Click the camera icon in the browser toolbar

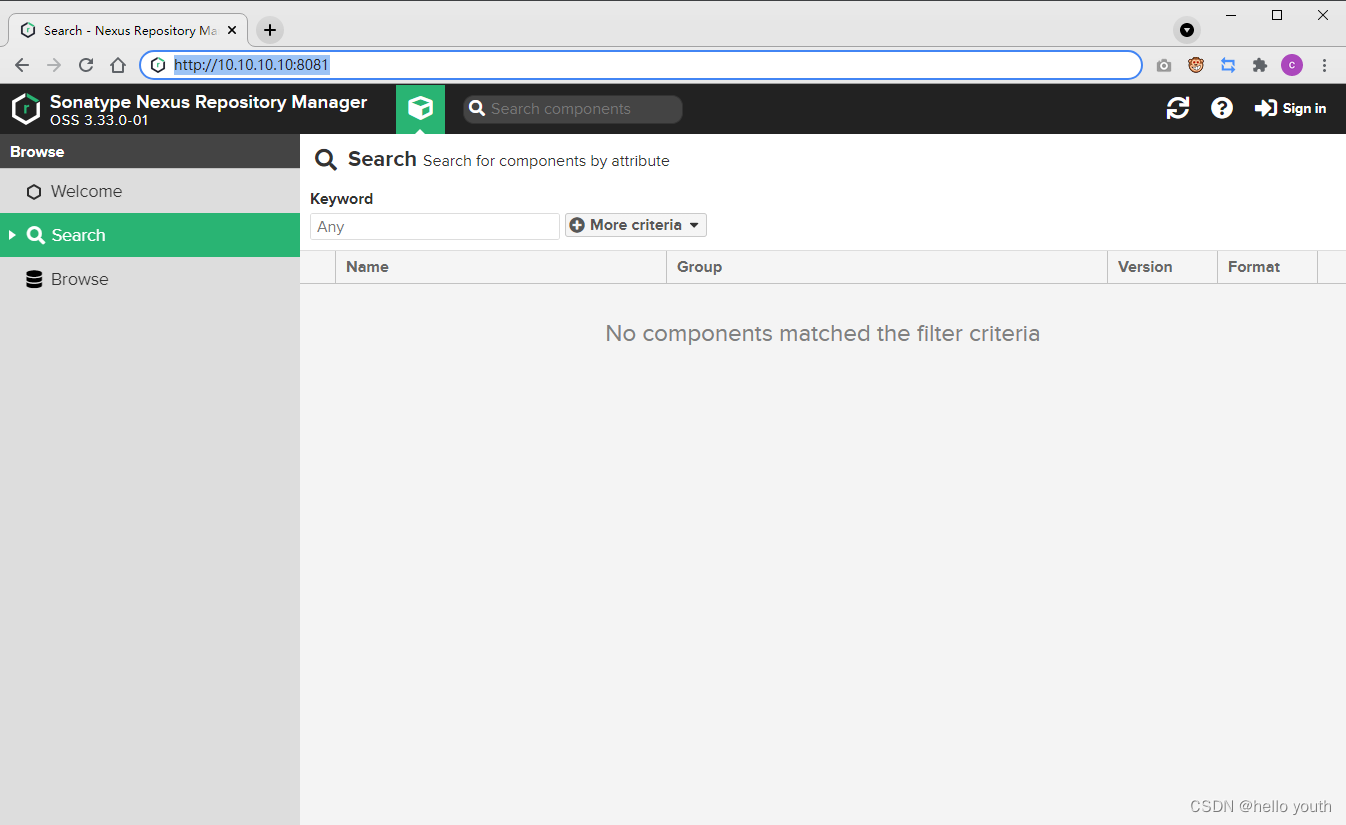[1163, 64]
